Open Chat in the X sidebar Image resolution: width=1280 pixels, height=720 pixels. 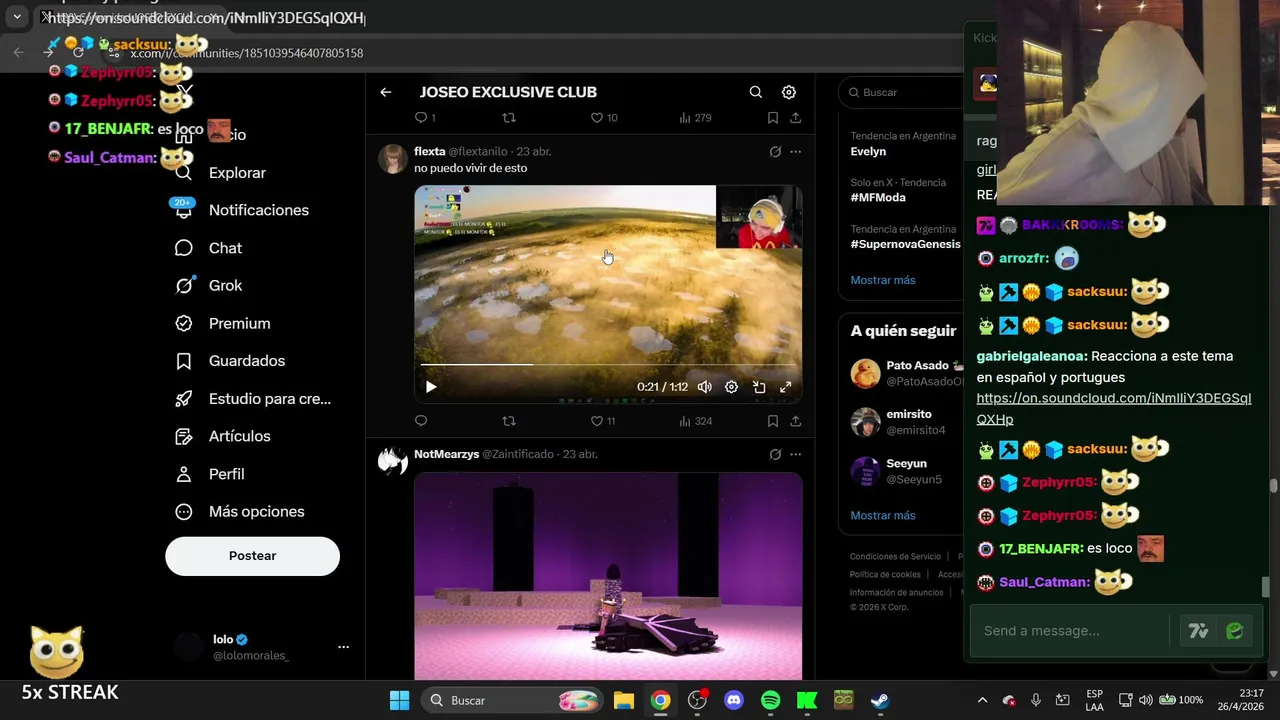point(209,248)
